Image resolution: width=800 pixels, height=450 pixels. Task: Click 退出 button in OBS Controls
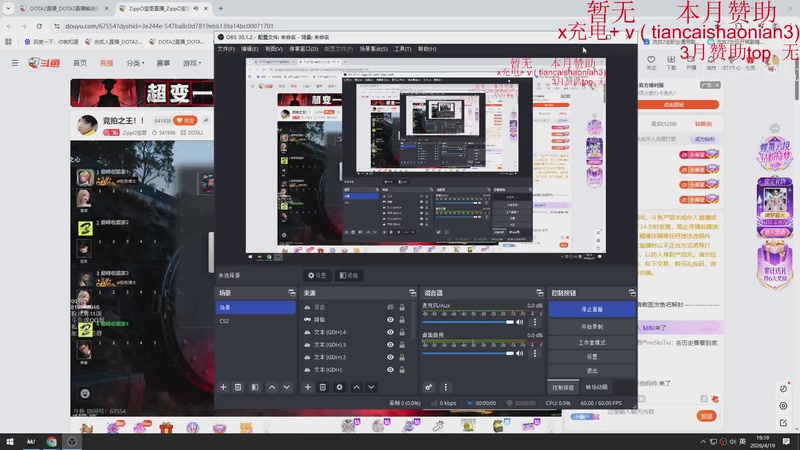(x=592, y=371)
